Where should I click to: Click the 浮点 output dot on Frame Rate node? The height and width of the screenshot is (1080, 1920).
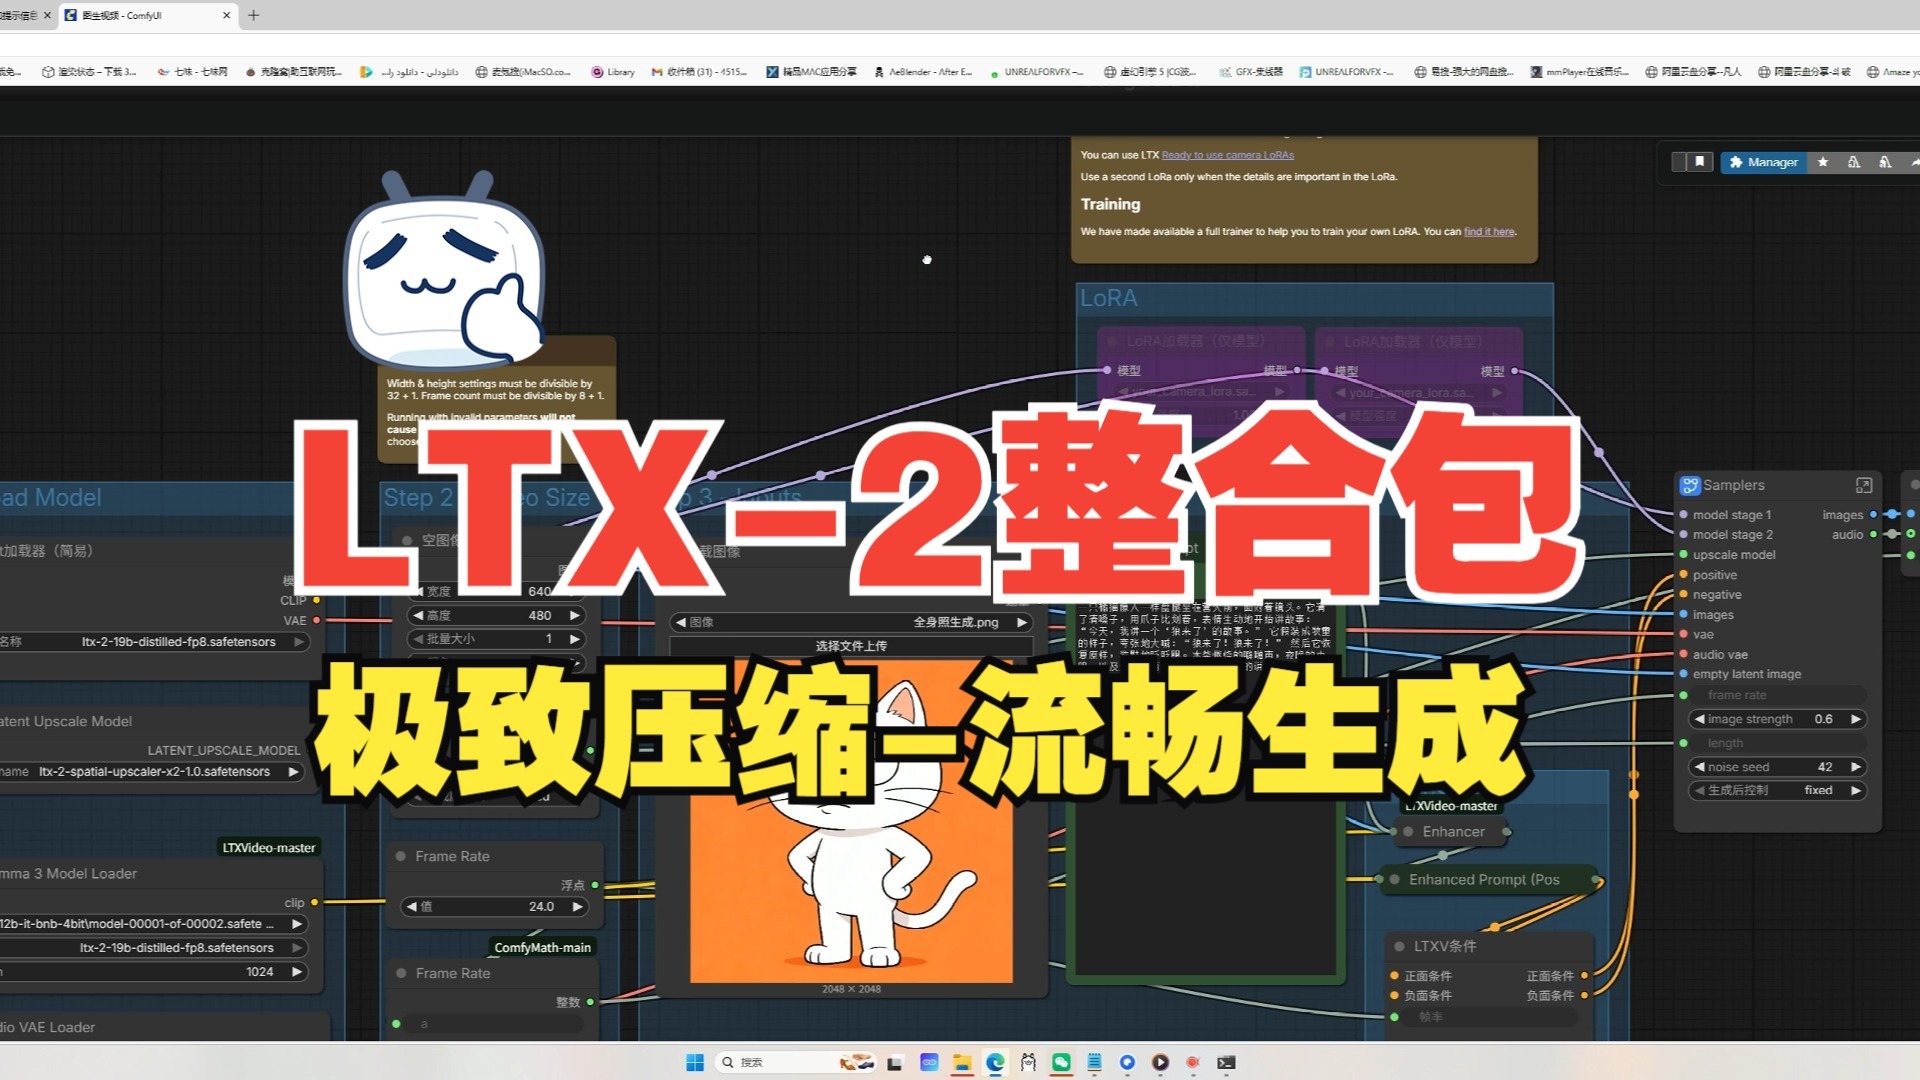pos(594,885)
